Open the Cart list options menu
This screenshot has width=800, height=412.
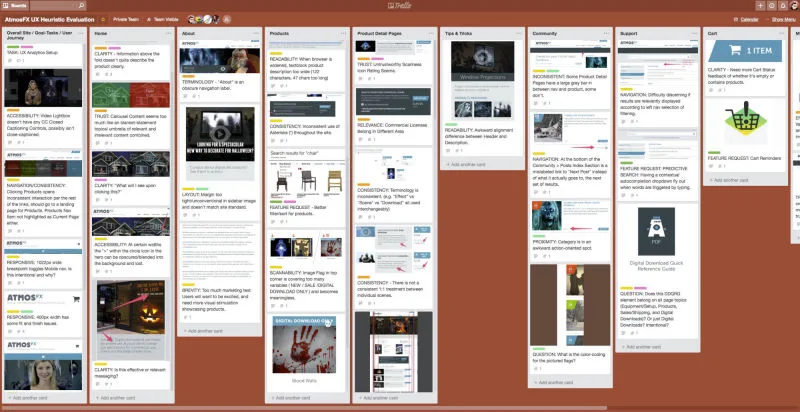pos(781,34)
